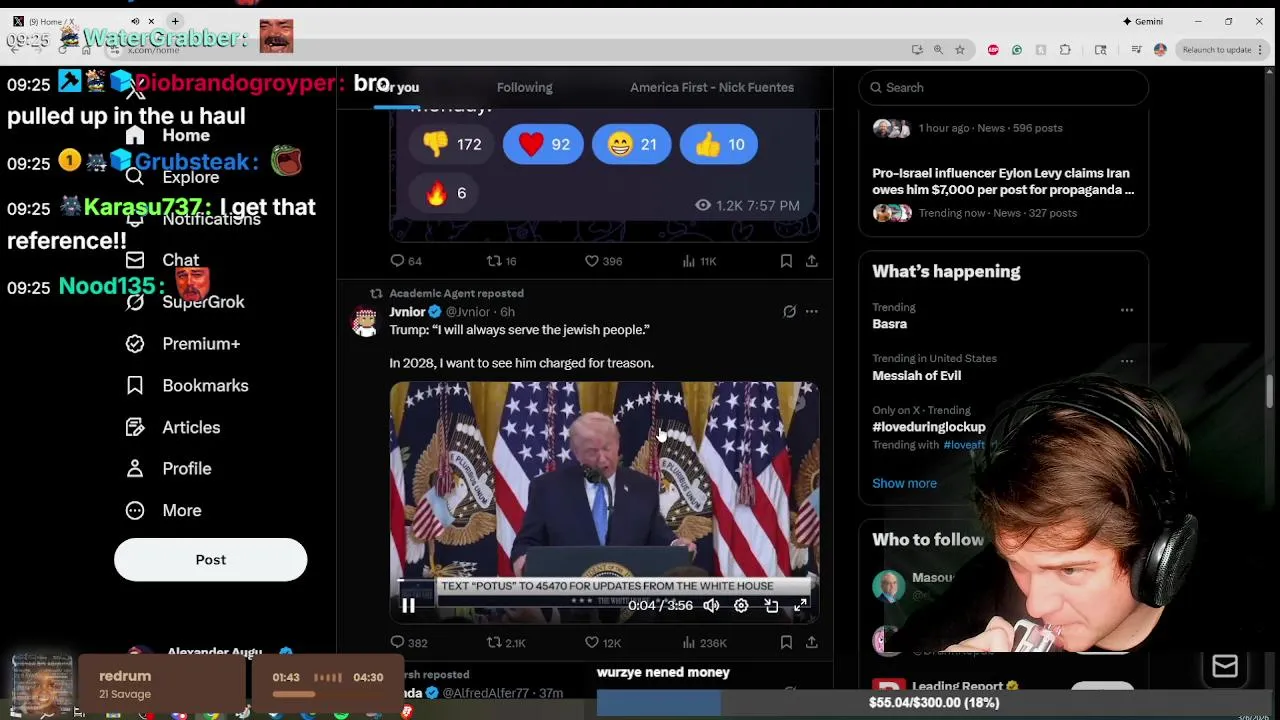The width and height of the screenshot is (1280, 720).
Task: Open the Extensions puzzle icon
Action: (1065, 50)
